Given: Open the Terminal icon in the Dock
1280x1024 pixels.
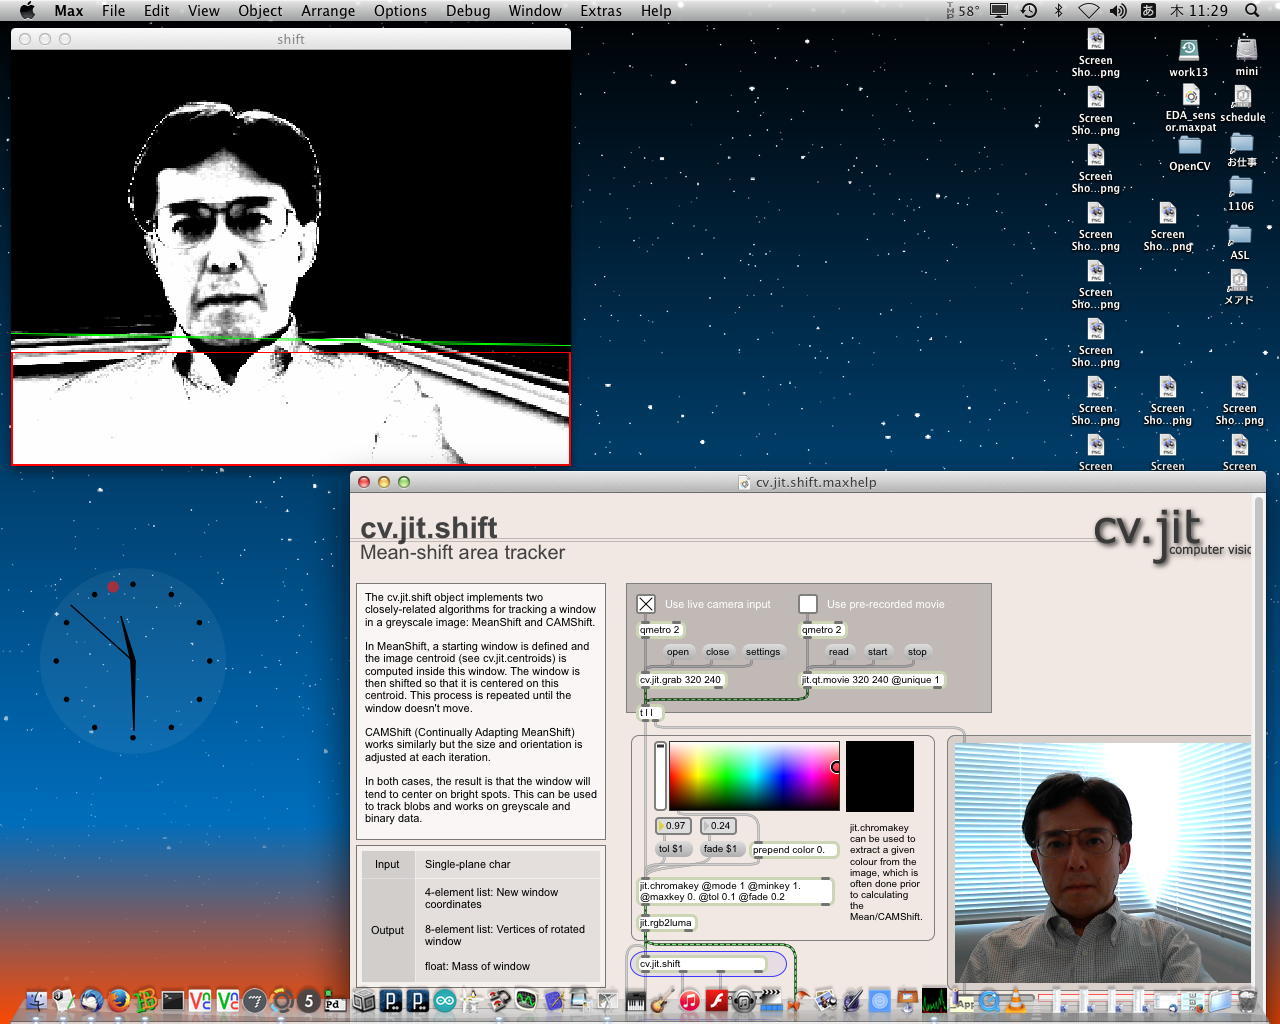Looking at the screenshot, I should (173, 1000).
